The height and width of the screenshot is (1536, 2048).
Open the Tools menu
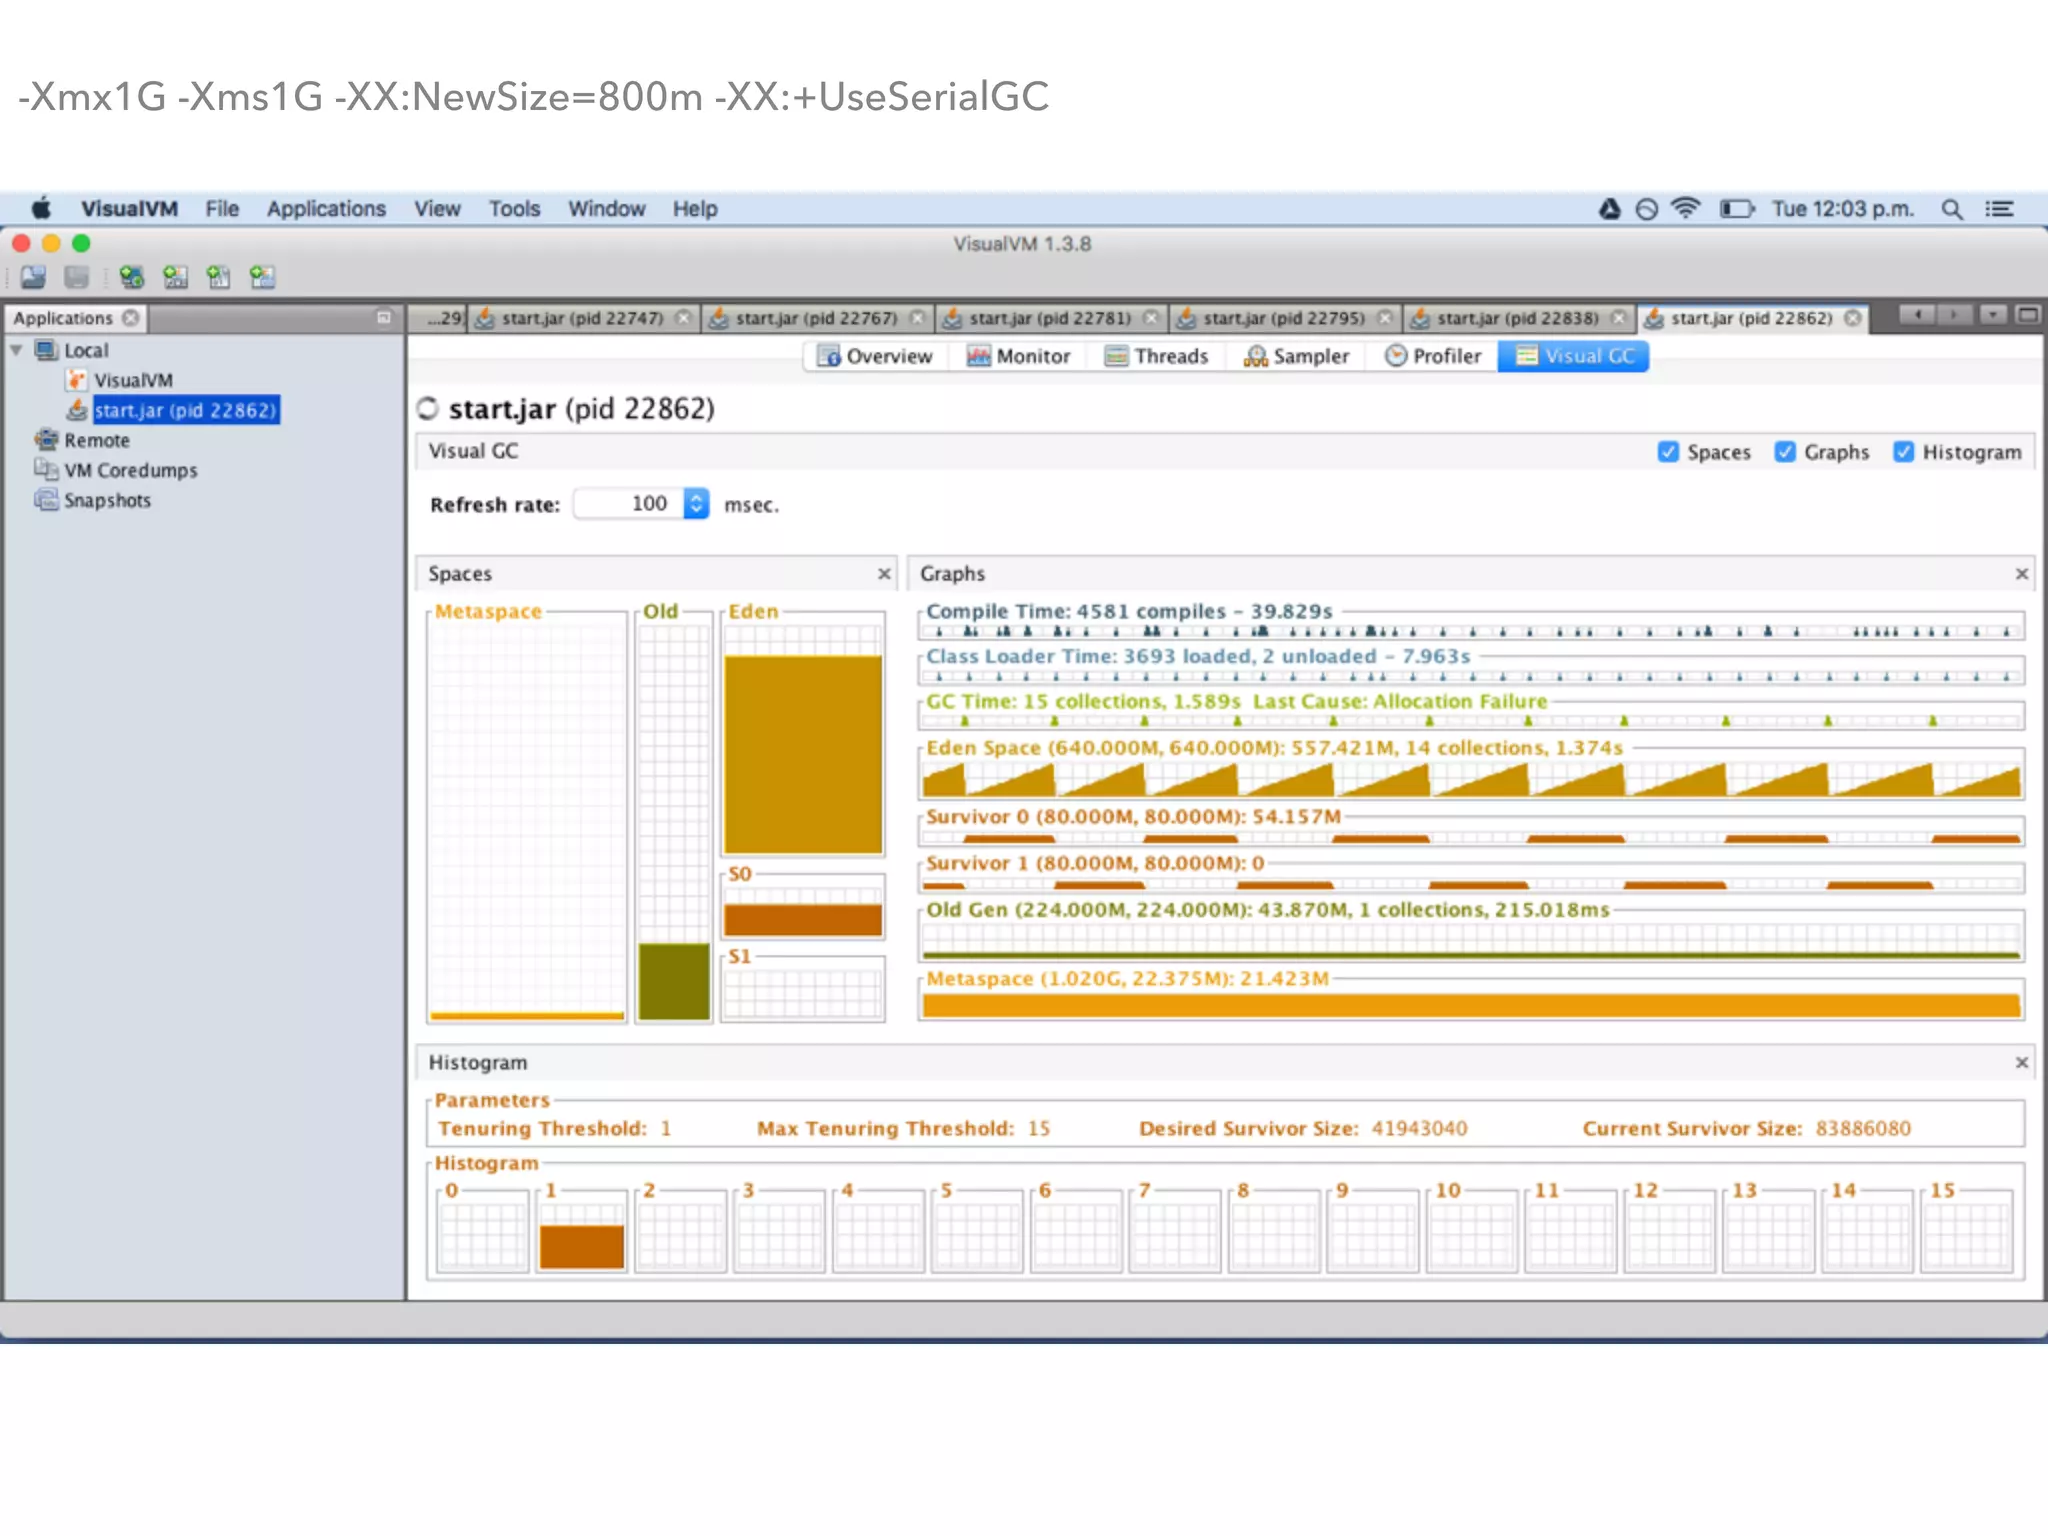tap(514, 209)
